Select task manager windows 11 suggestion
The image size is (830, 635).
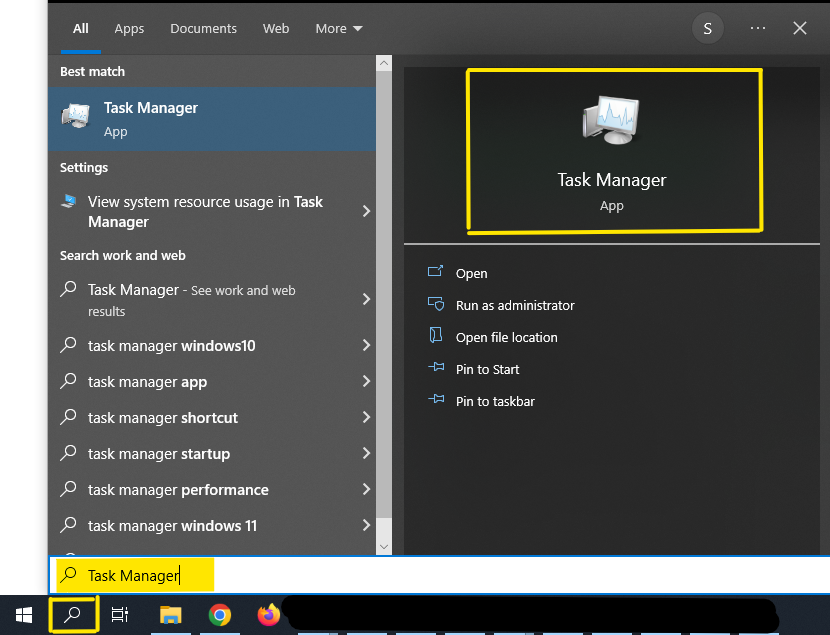point(212,525)
